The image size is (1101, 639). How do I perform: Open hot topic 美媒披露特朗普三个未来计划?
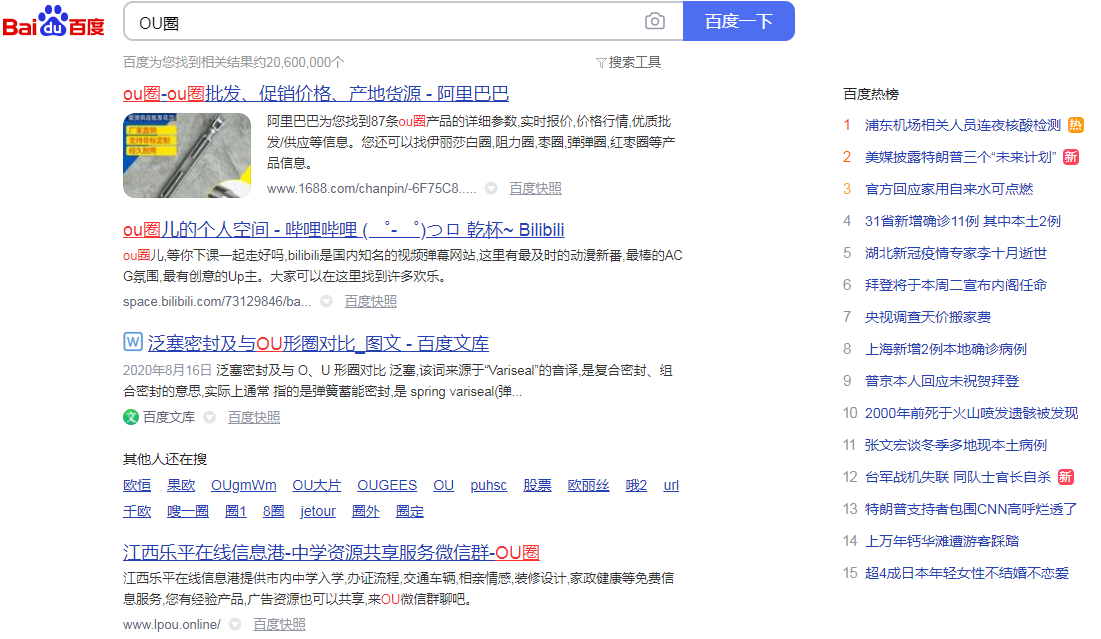961,157
